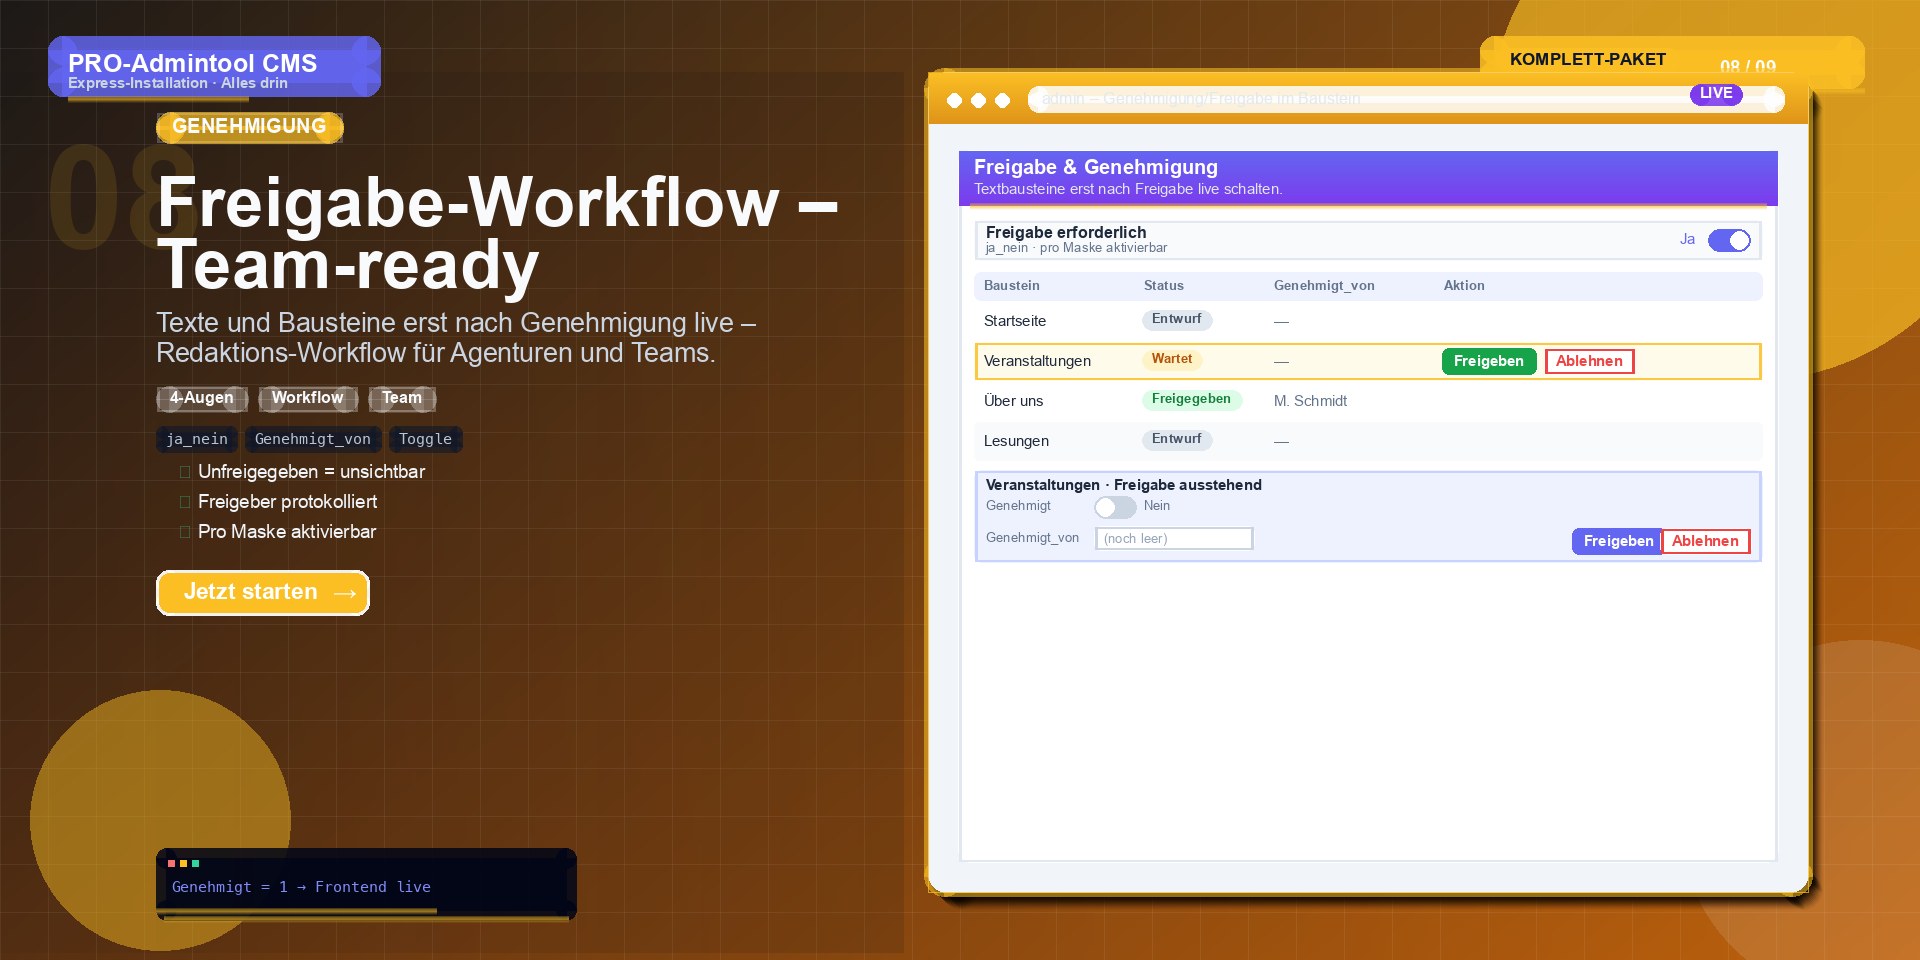1920x960 pixels.
Task: Select the Lesungen row name
Action: tap(1016, 441)
